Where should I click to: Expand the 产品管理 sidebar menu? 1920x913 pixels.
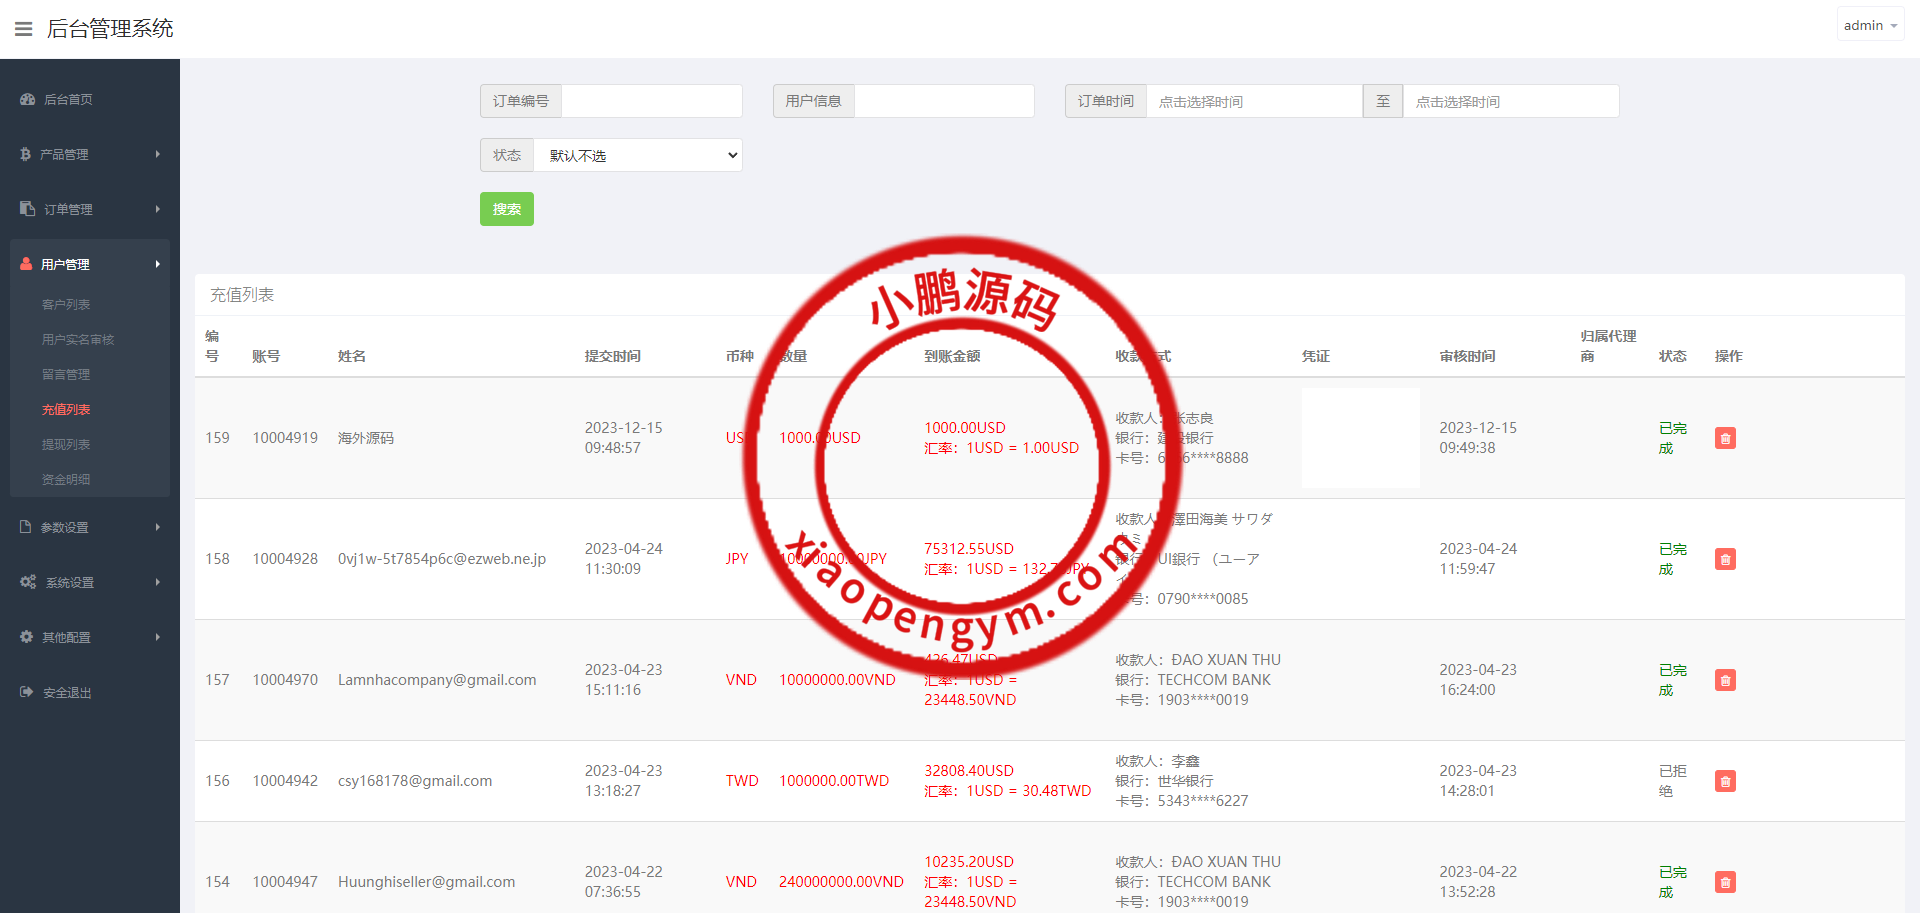pyautogui.click(x=89, y=155)
